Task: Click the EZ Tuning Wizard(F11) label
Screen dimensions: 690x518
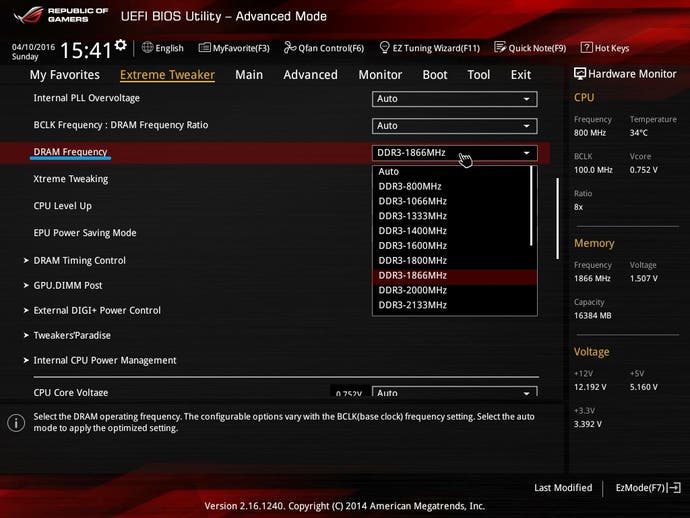Action: (436, 48)
